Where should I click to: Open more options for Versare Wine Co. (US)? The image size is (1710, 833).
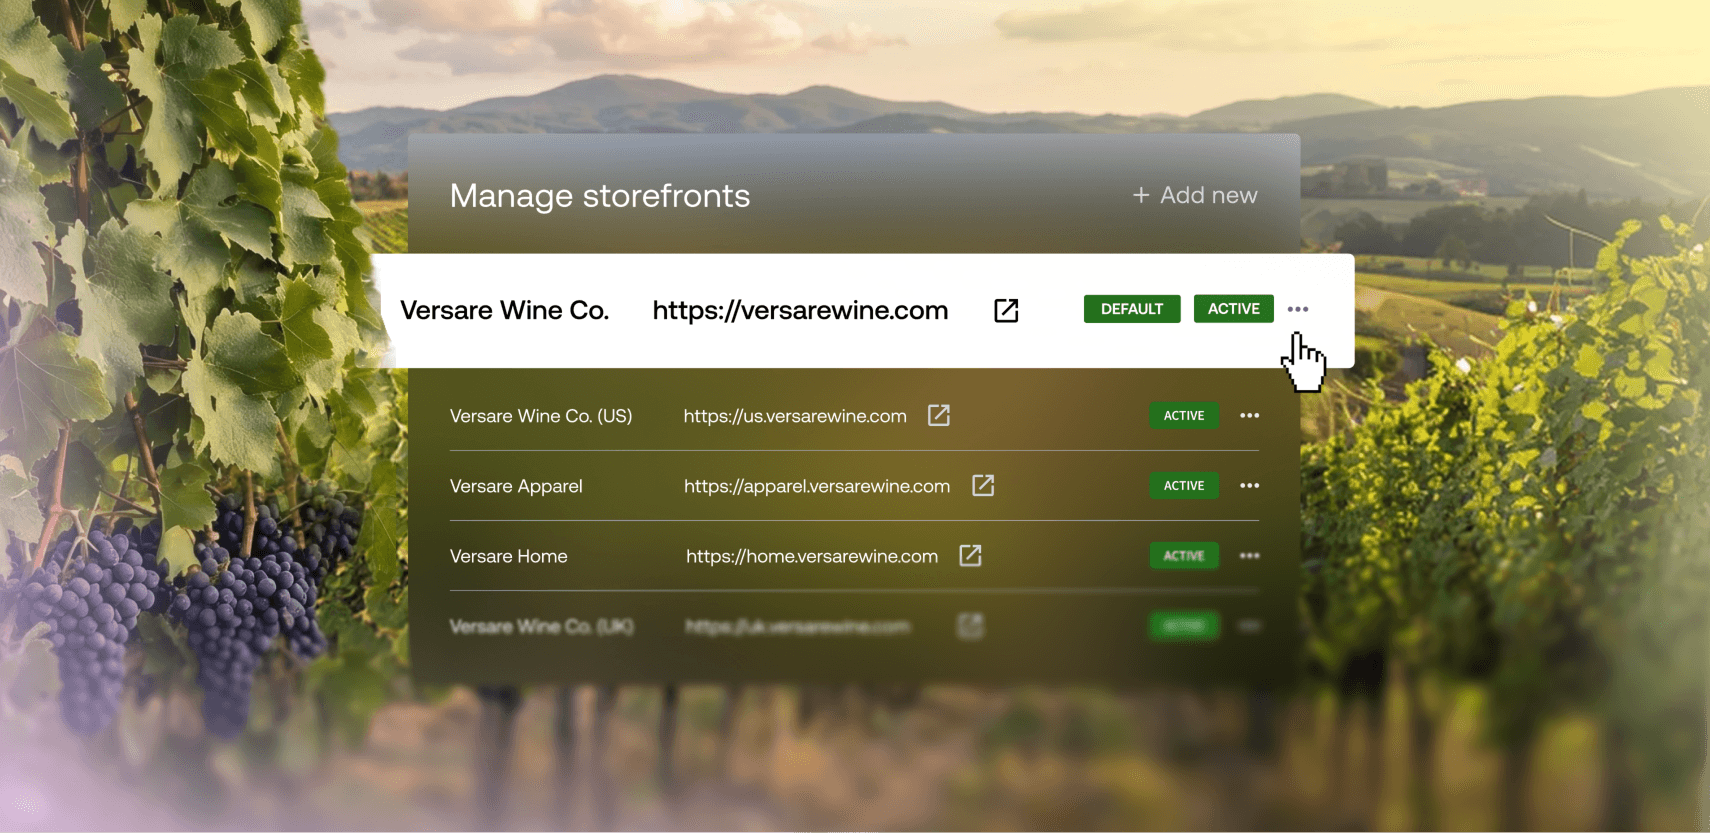click(1250, 415)
